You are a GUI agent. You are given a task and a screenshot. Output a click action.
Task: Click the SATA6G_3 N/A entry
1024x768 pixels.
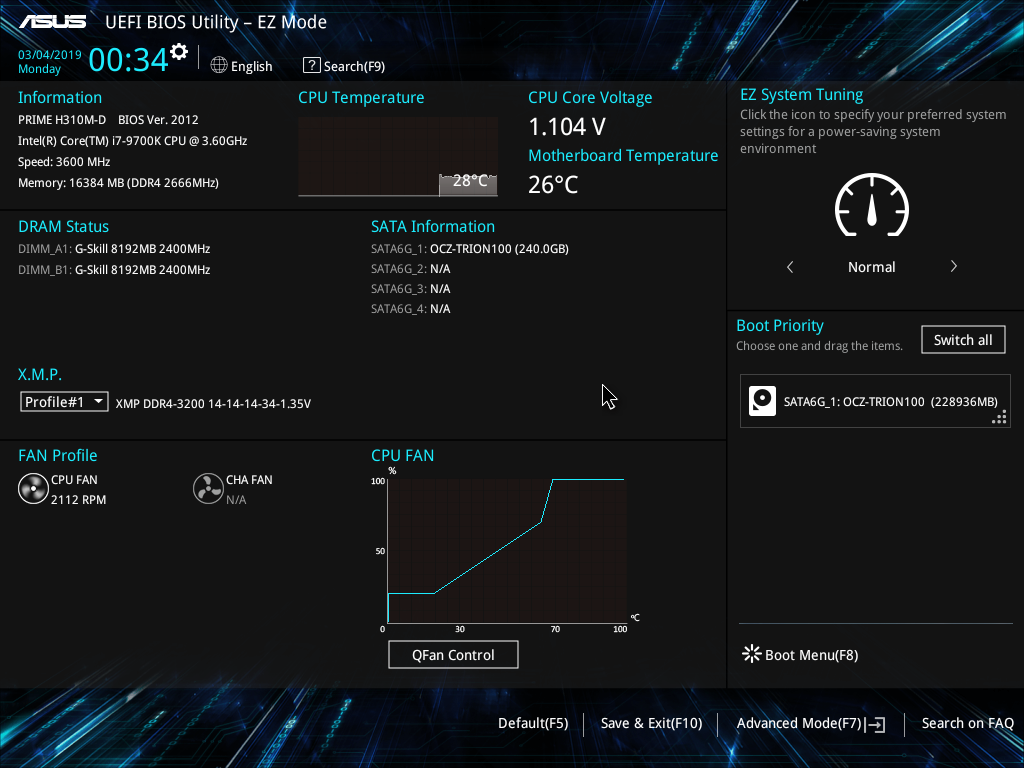pos(411,289)
